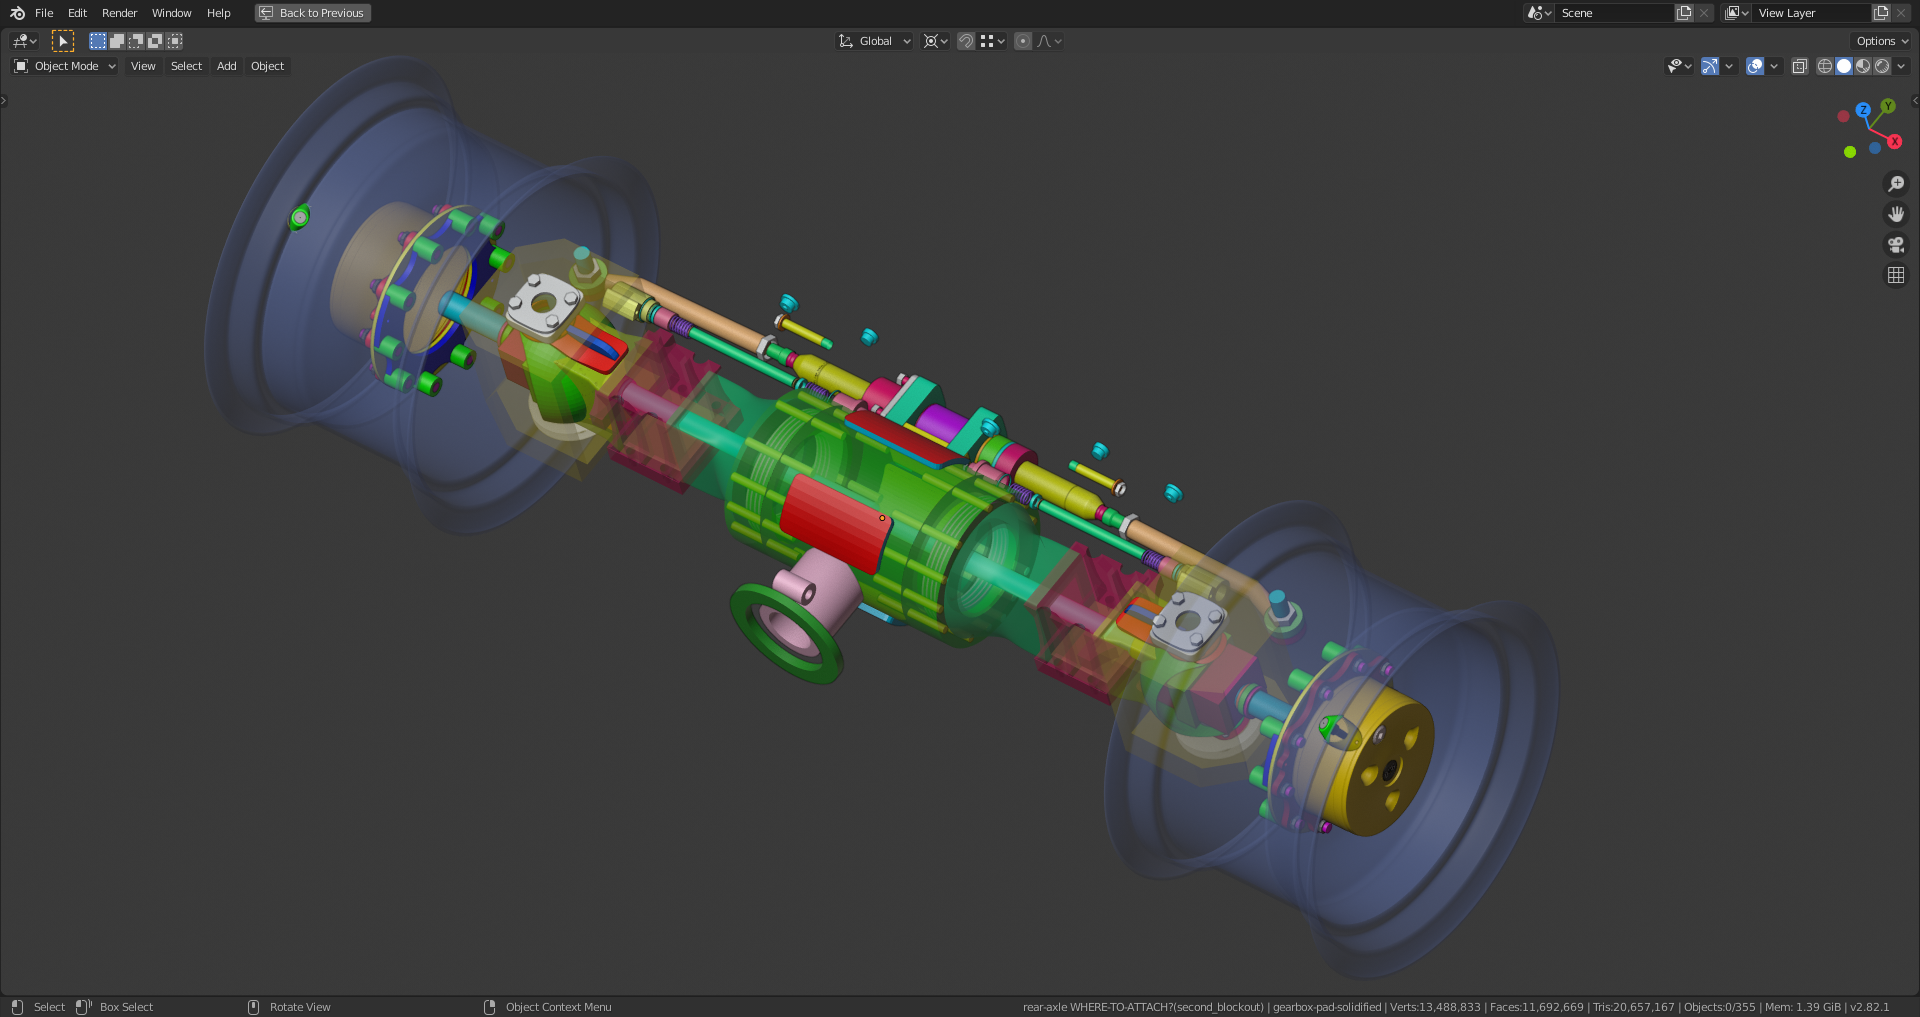The height and width of the screenshot is (1017, 1920).
Task: Toggle perspective/orthographic grid icon
Action: [x=1896, y=275]
